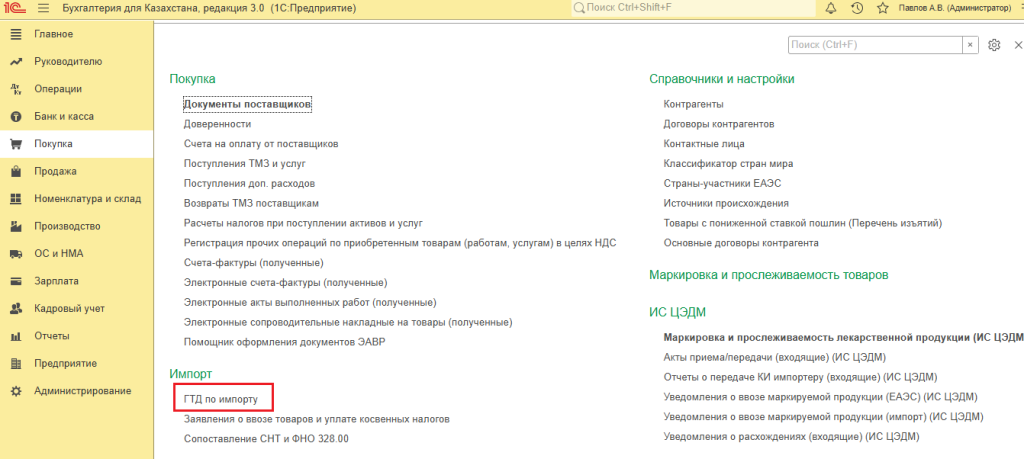Open the 1C main menu hamburger icon
The height and width of the screenshot is (459, 1024).
44,8
